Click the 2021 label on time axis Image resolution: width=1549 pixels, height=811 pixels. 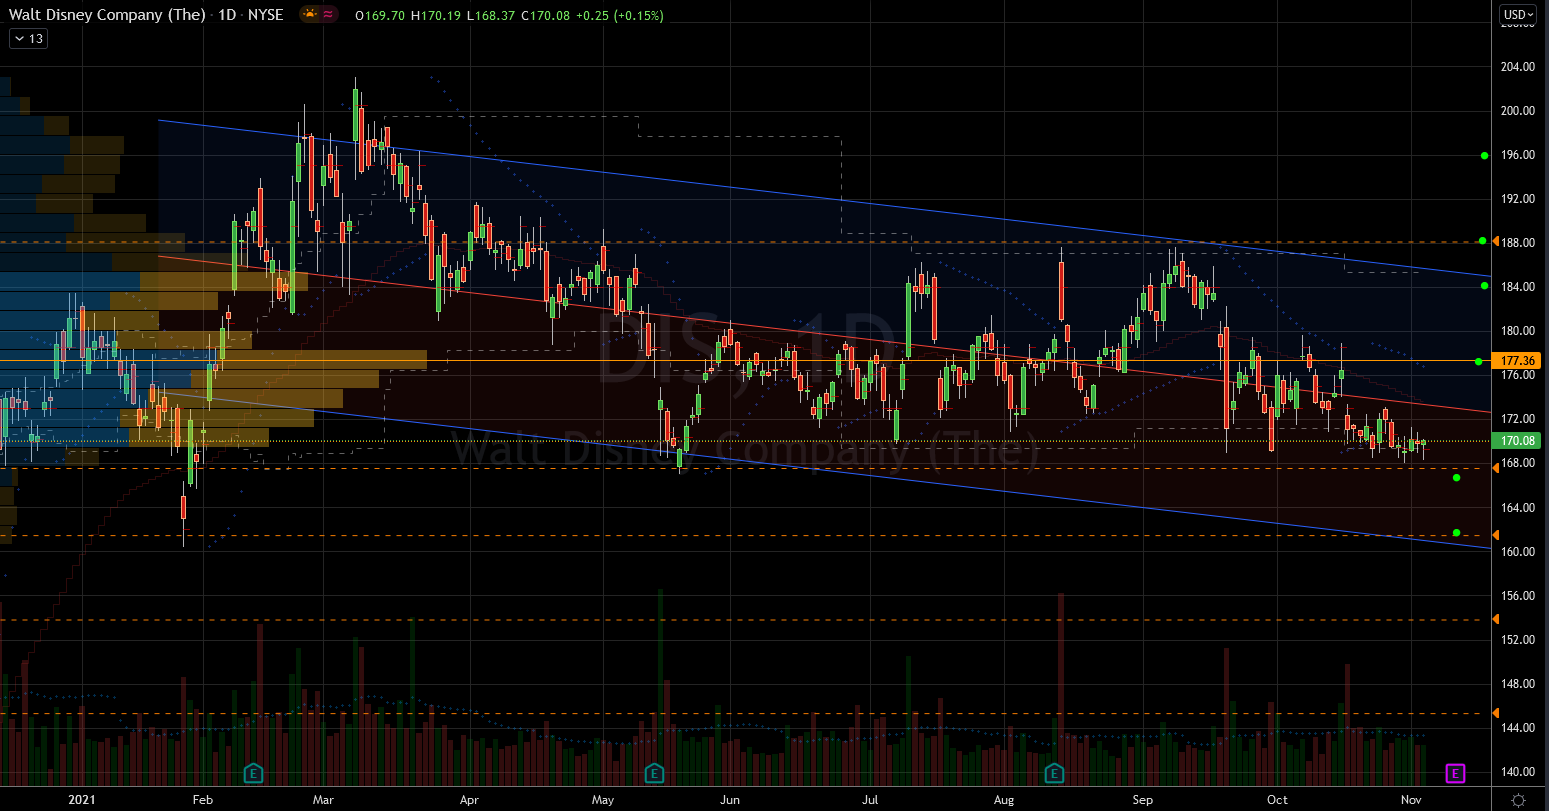[x=83, y=799]
